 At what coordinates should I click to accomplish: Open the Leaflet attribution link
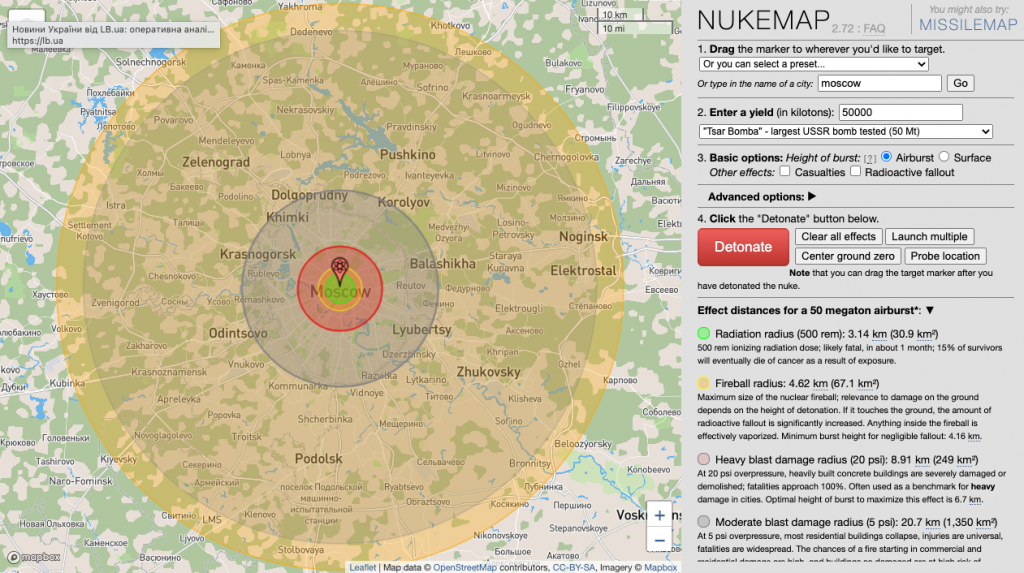point(362,567)
